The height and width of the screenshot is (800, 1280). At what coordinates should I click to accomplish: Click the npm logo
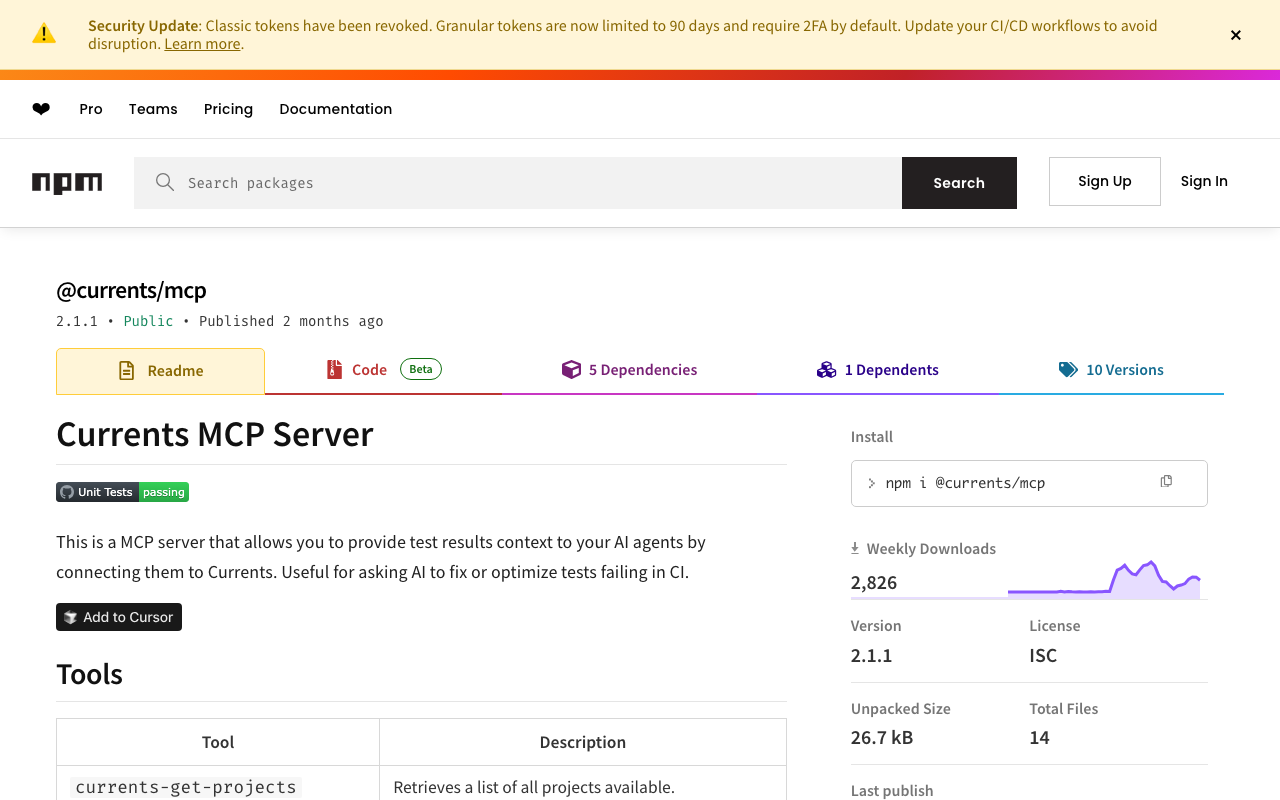(67, 183)
